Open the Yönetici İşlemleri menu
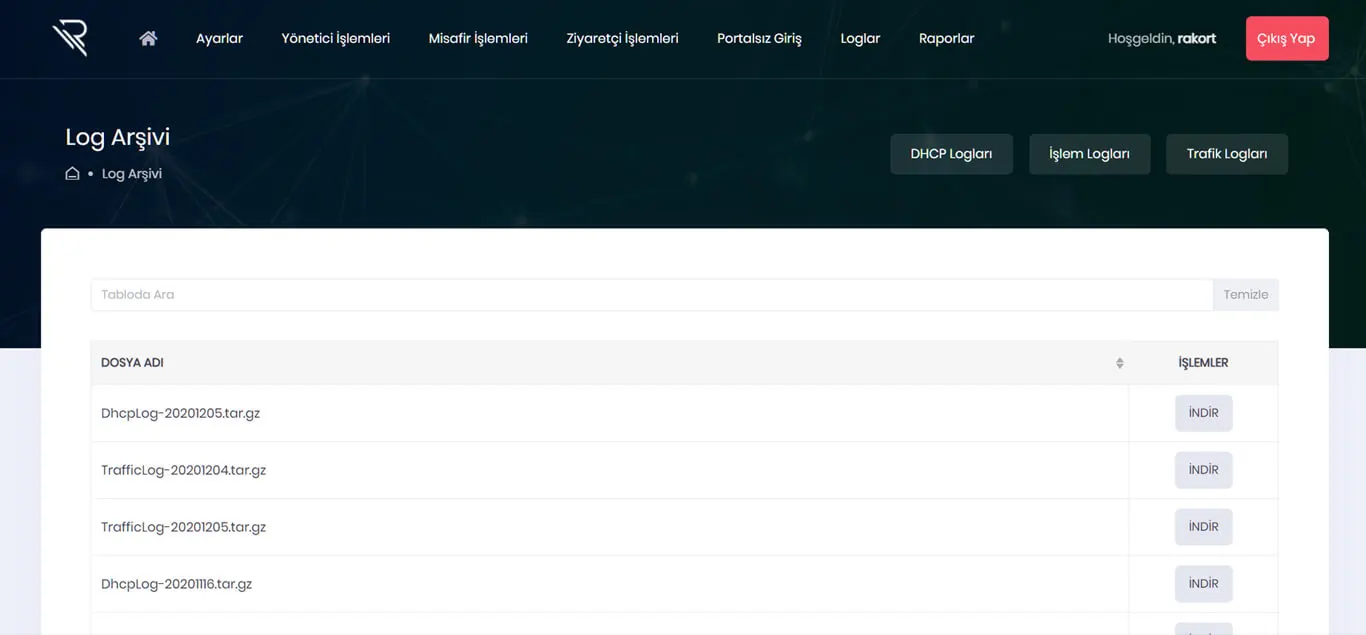Viewport: 1366px width, 635px height. click(x=335, y=38)
